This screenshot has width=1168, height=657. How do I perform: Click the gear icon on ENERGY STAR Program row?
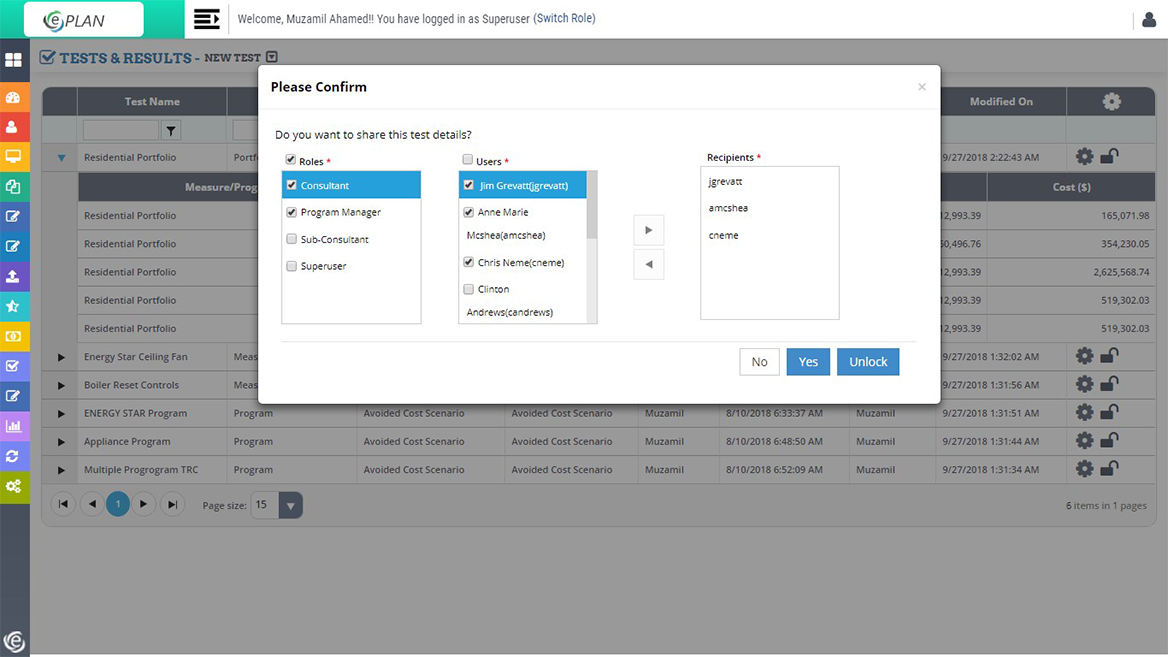point(1084,412)
